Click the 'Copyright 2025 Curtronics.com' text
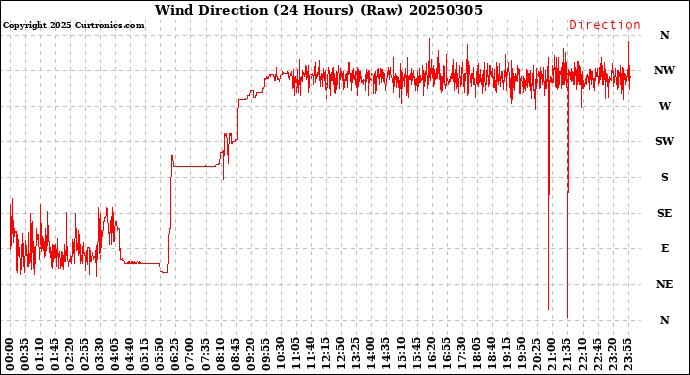This screenshot has height=375, width=690. point(73,25)
